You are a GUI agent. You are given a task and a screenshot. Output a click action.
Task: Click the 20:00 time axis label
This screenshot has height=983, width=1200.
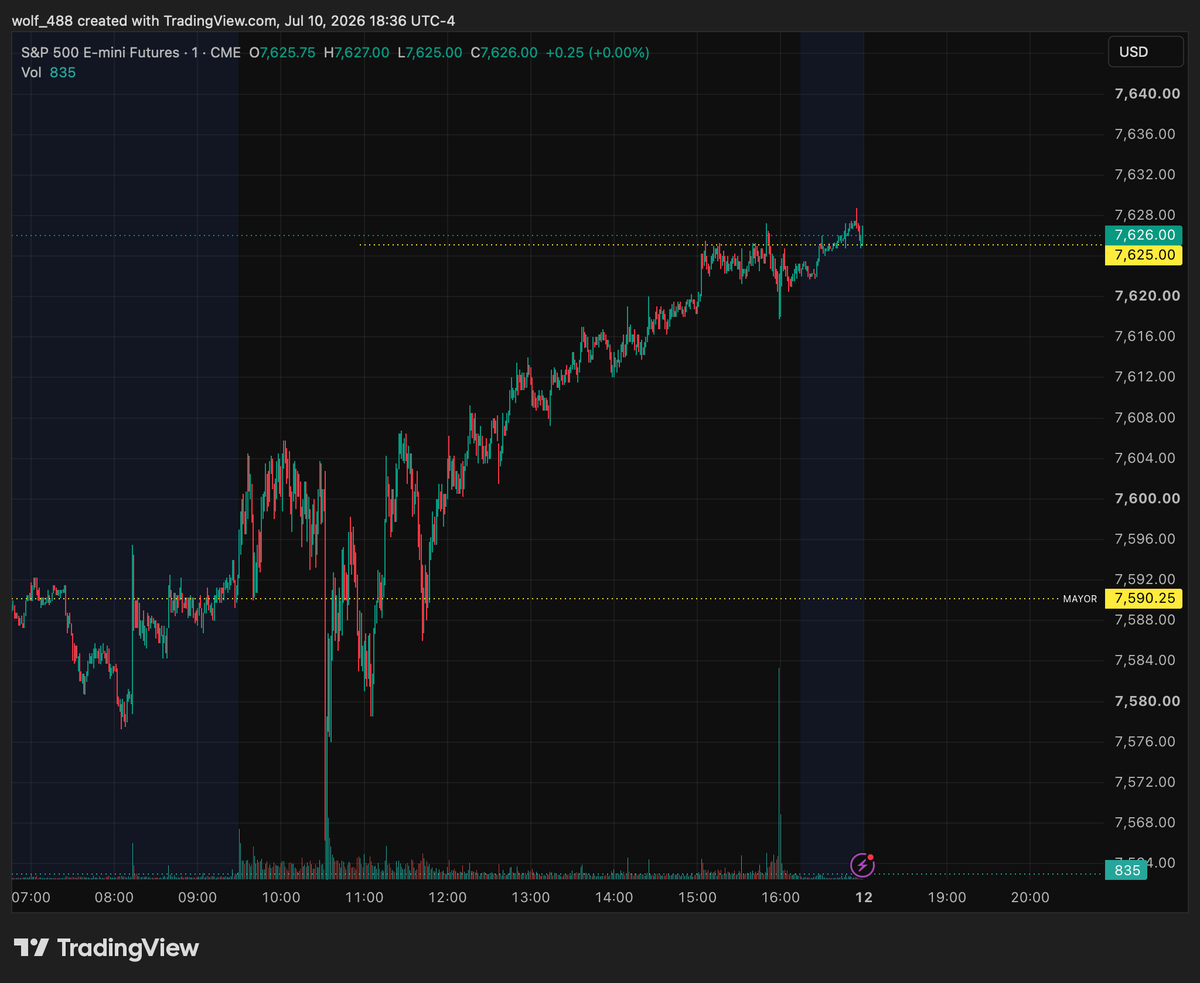[x=1030, y=897]
